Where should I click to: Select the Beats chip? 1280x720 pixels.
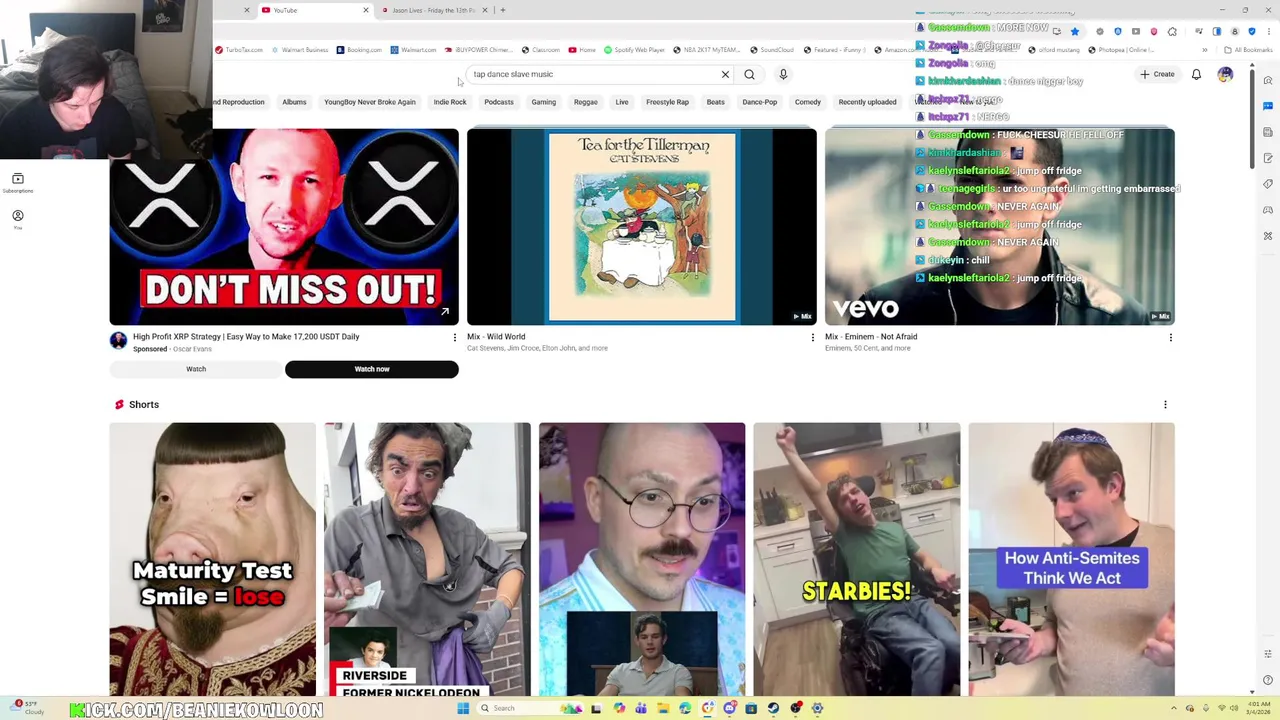coord(716,102)
